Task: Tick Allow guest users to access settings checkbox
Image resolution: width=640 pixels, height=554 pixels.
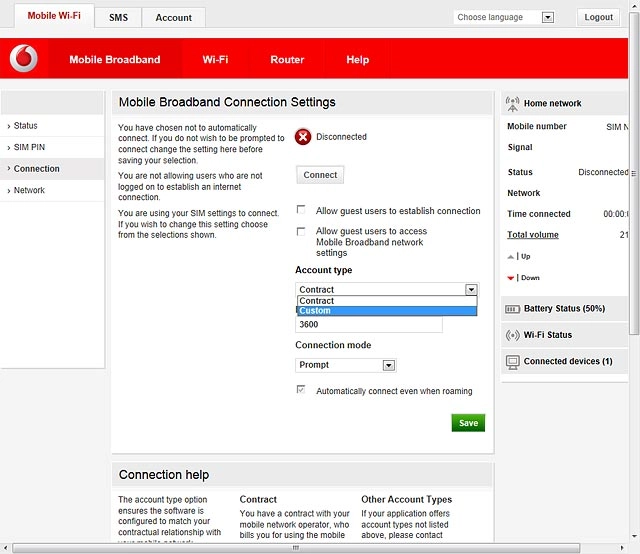Action: [301, 231]
